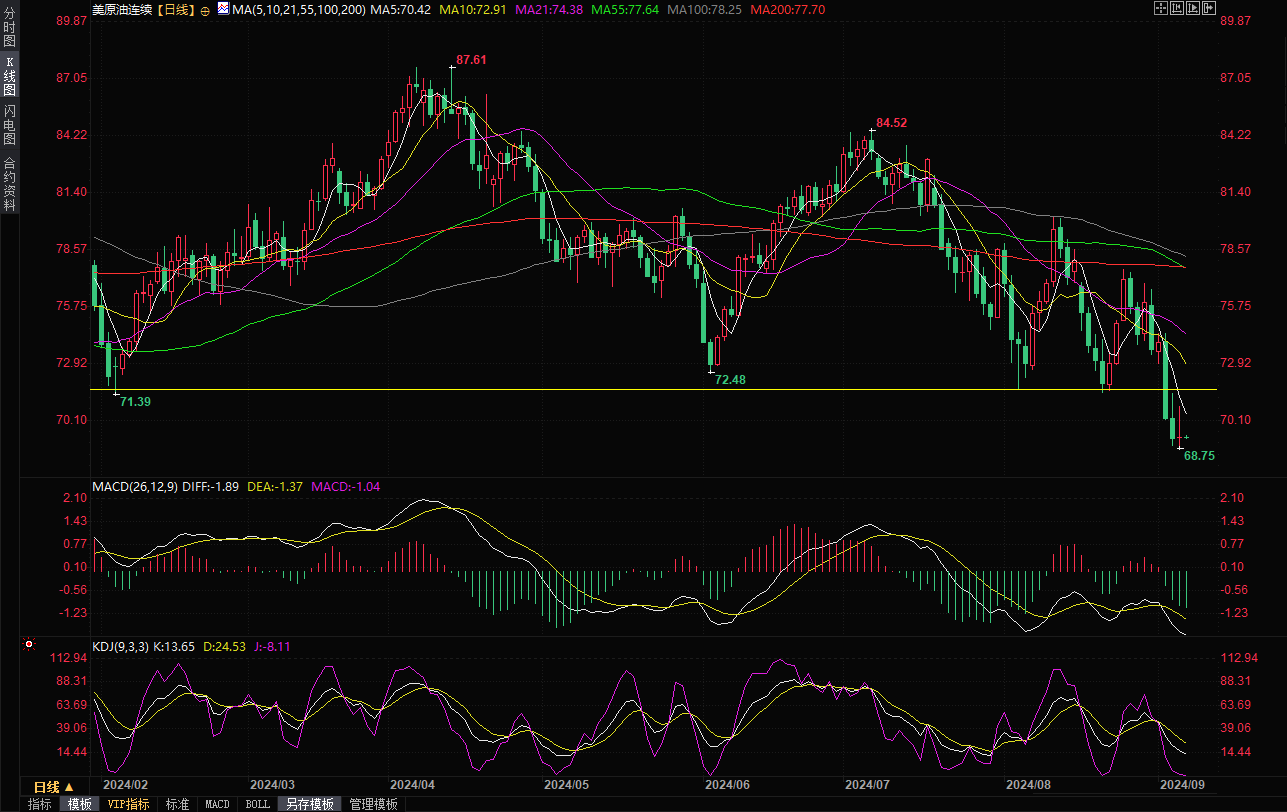Click the circle icon after 【日线】 in title

pos(205,9)
